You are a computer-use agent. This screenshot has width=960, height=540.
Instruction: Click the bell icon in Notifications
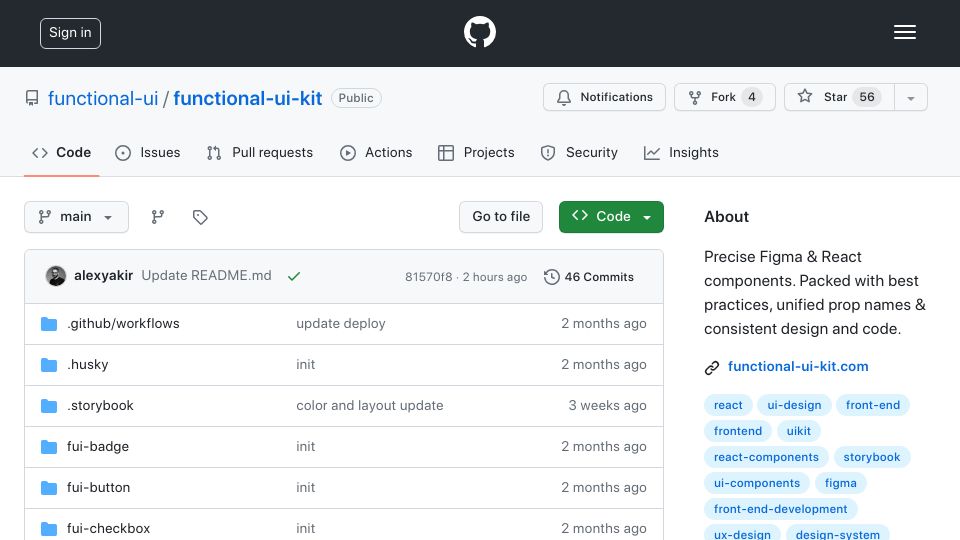tap(564, 97)
